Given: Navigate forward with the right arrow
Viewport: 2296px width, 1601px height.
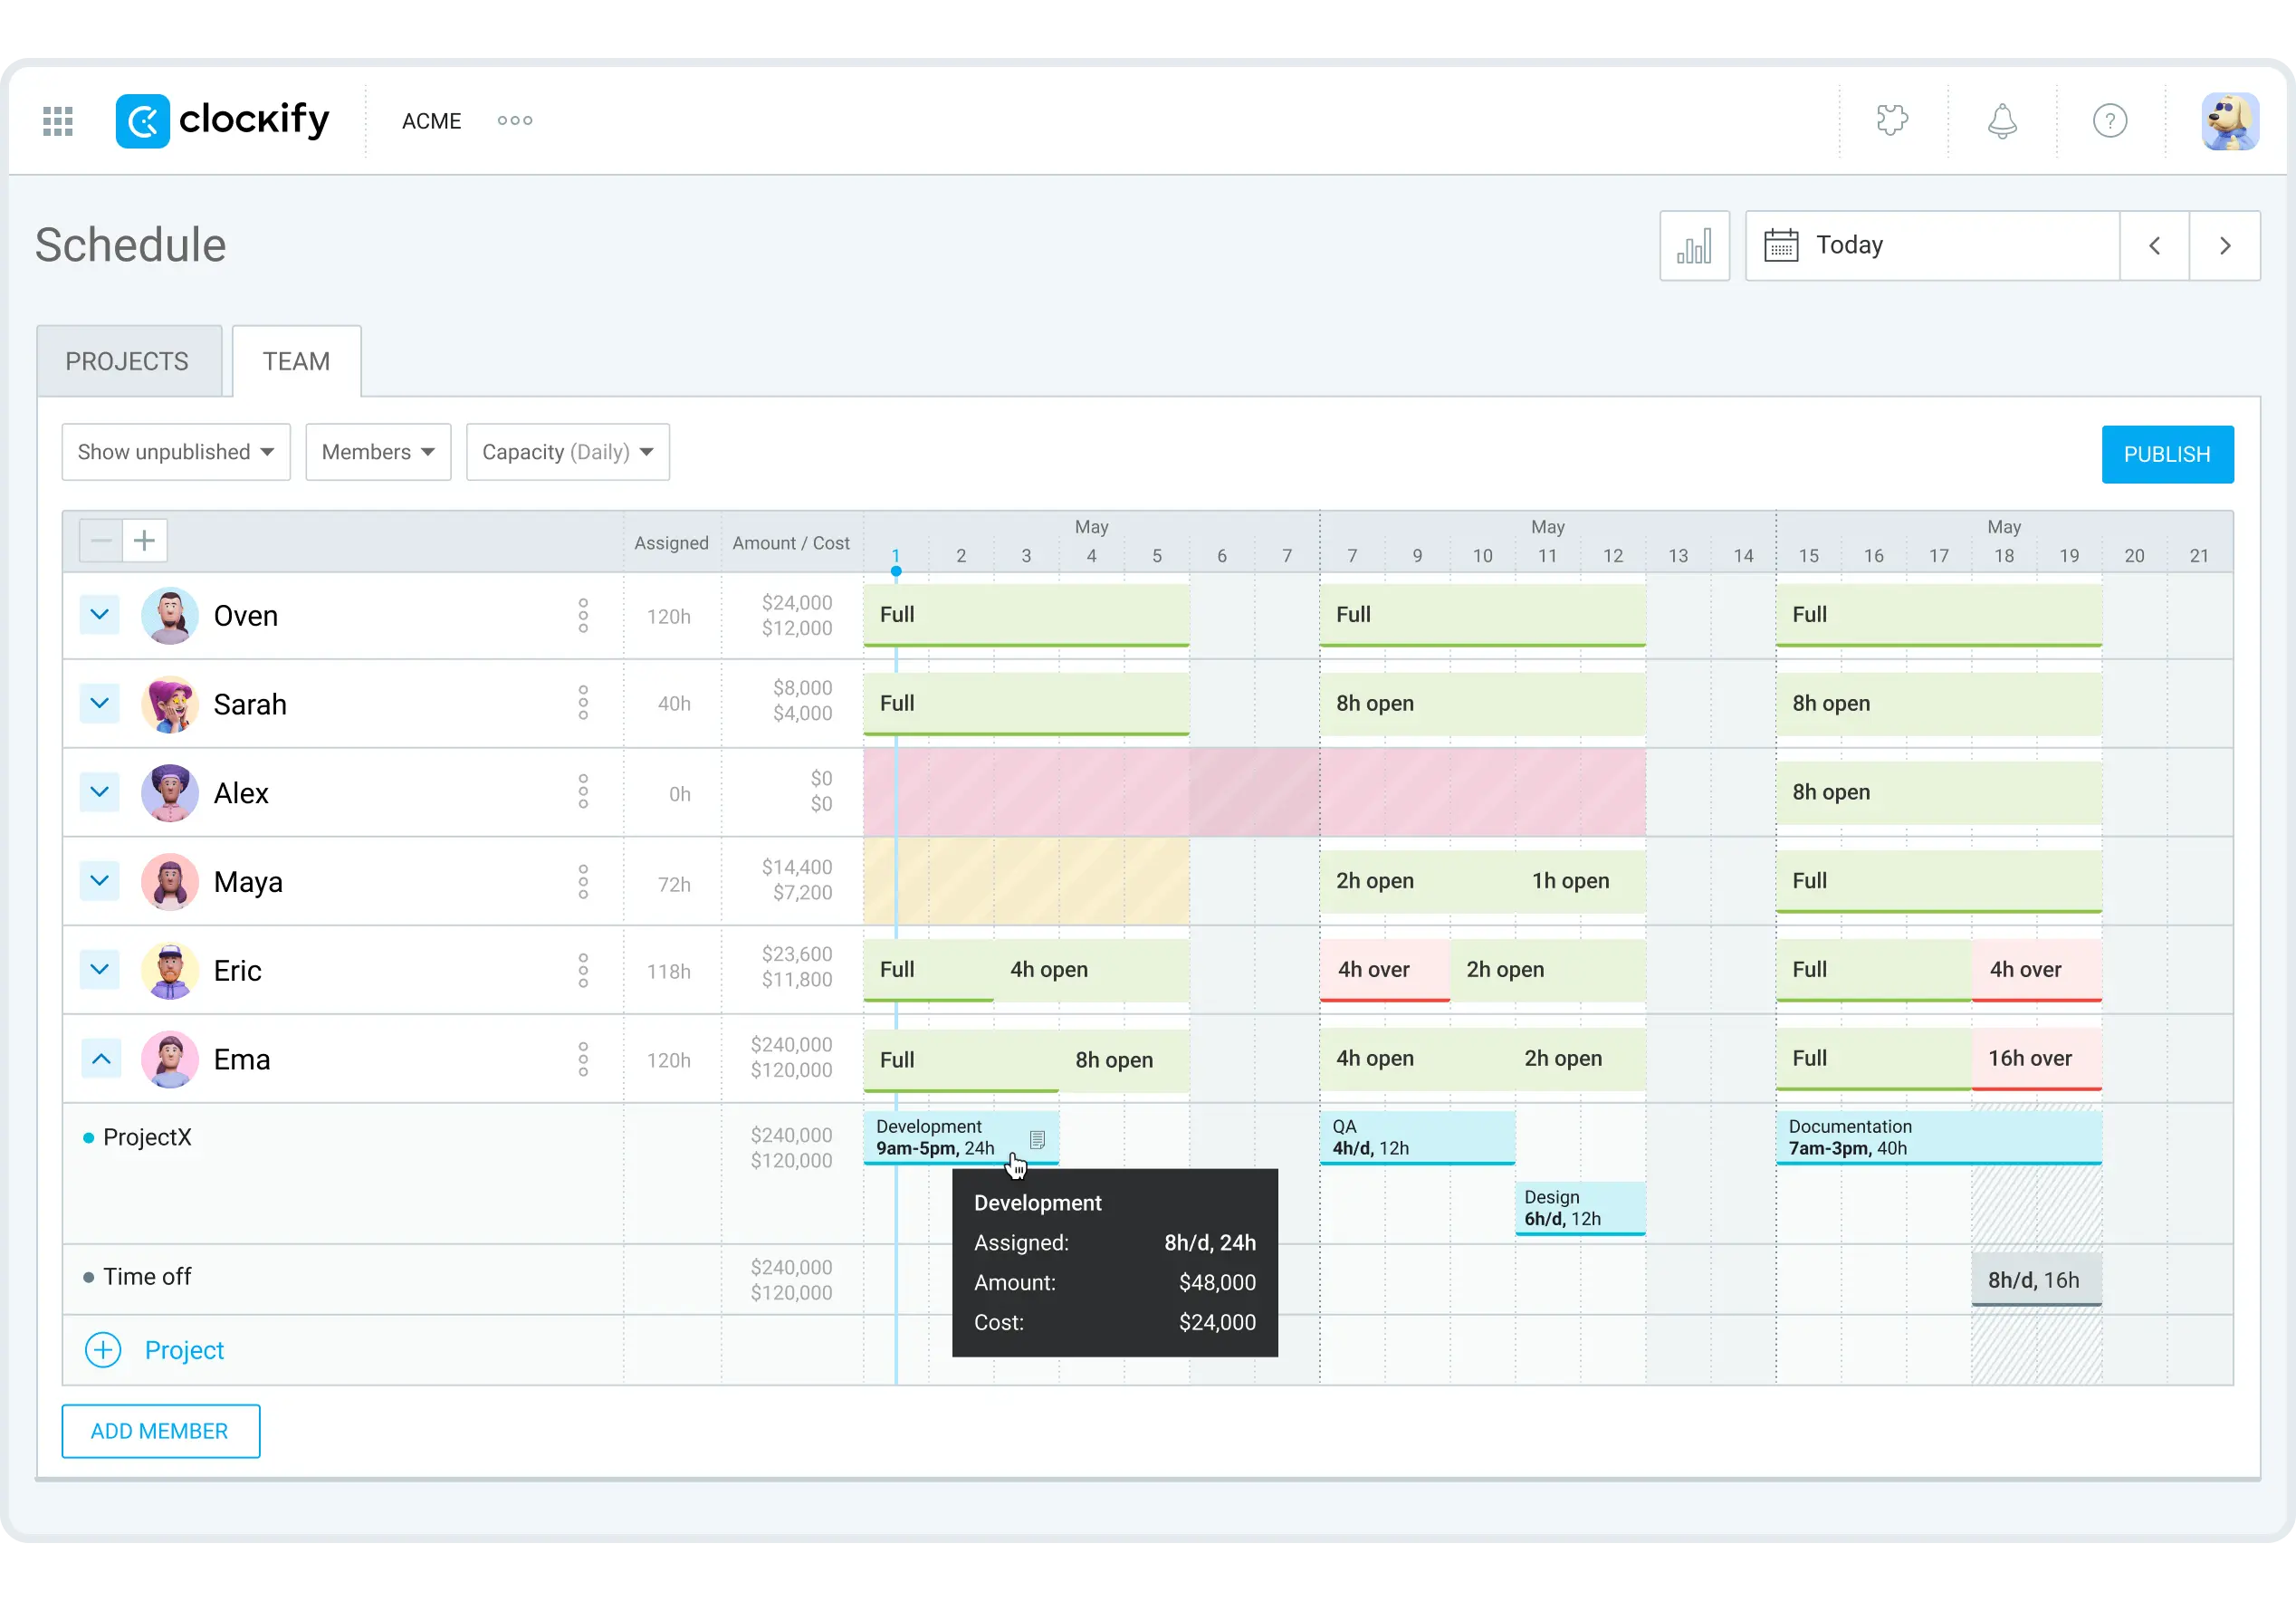Looking at the screenshot, I should click(2224, 245).
